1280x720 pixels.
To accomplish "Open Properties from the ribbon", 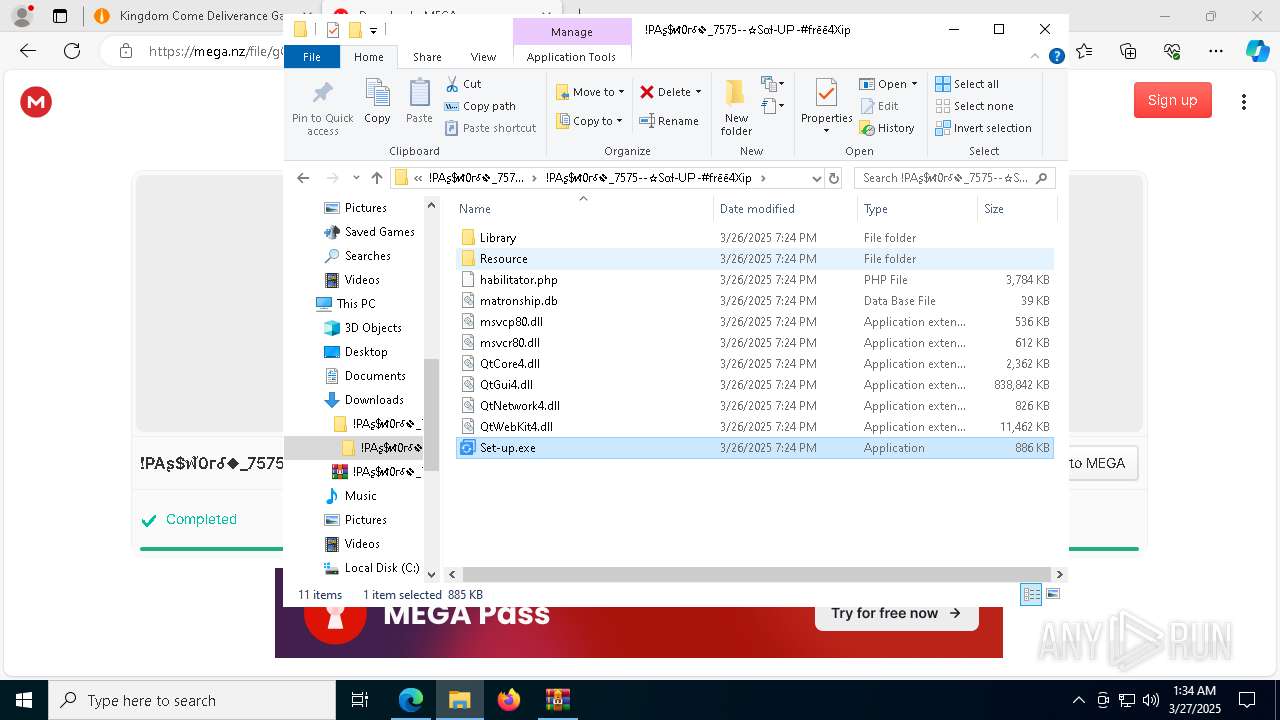I will tap(826, 106).
